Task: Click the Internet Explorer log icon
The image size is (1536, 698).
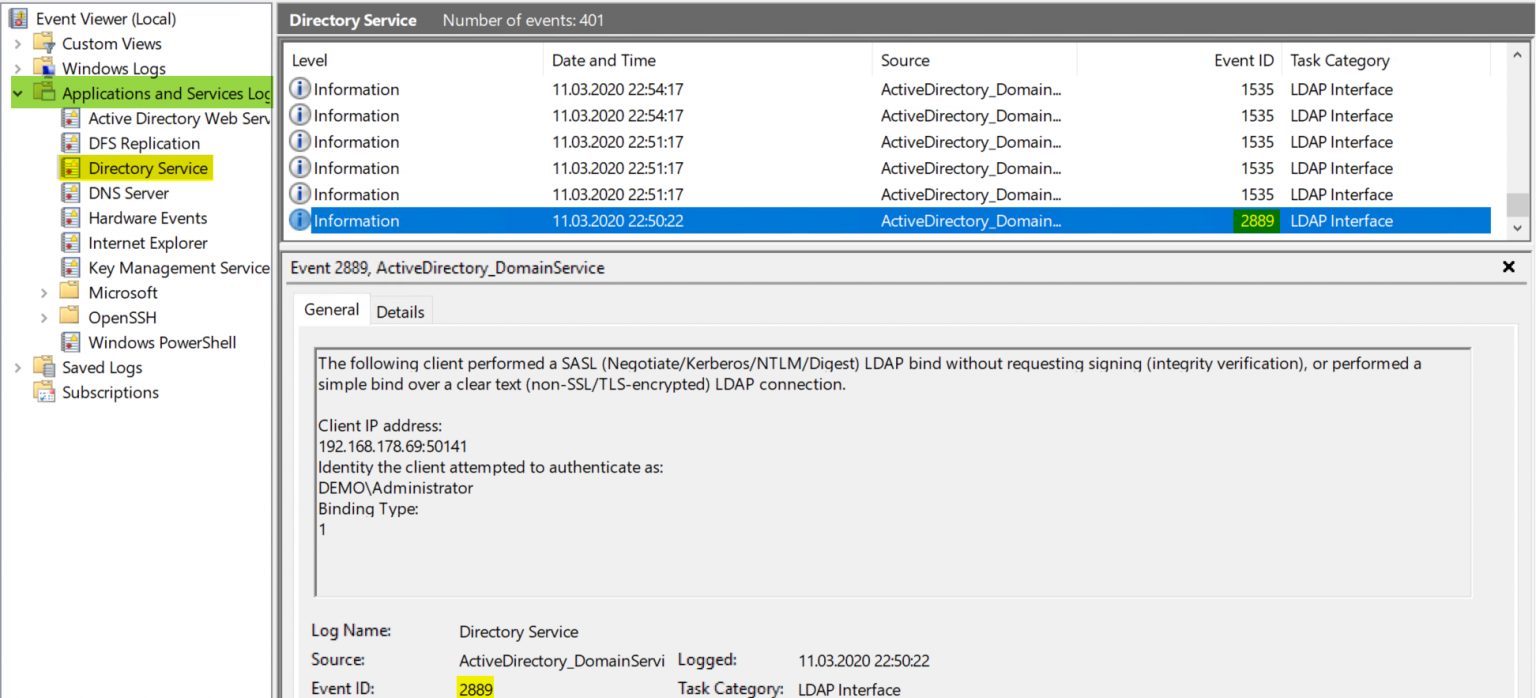Action: click(70, 243)
